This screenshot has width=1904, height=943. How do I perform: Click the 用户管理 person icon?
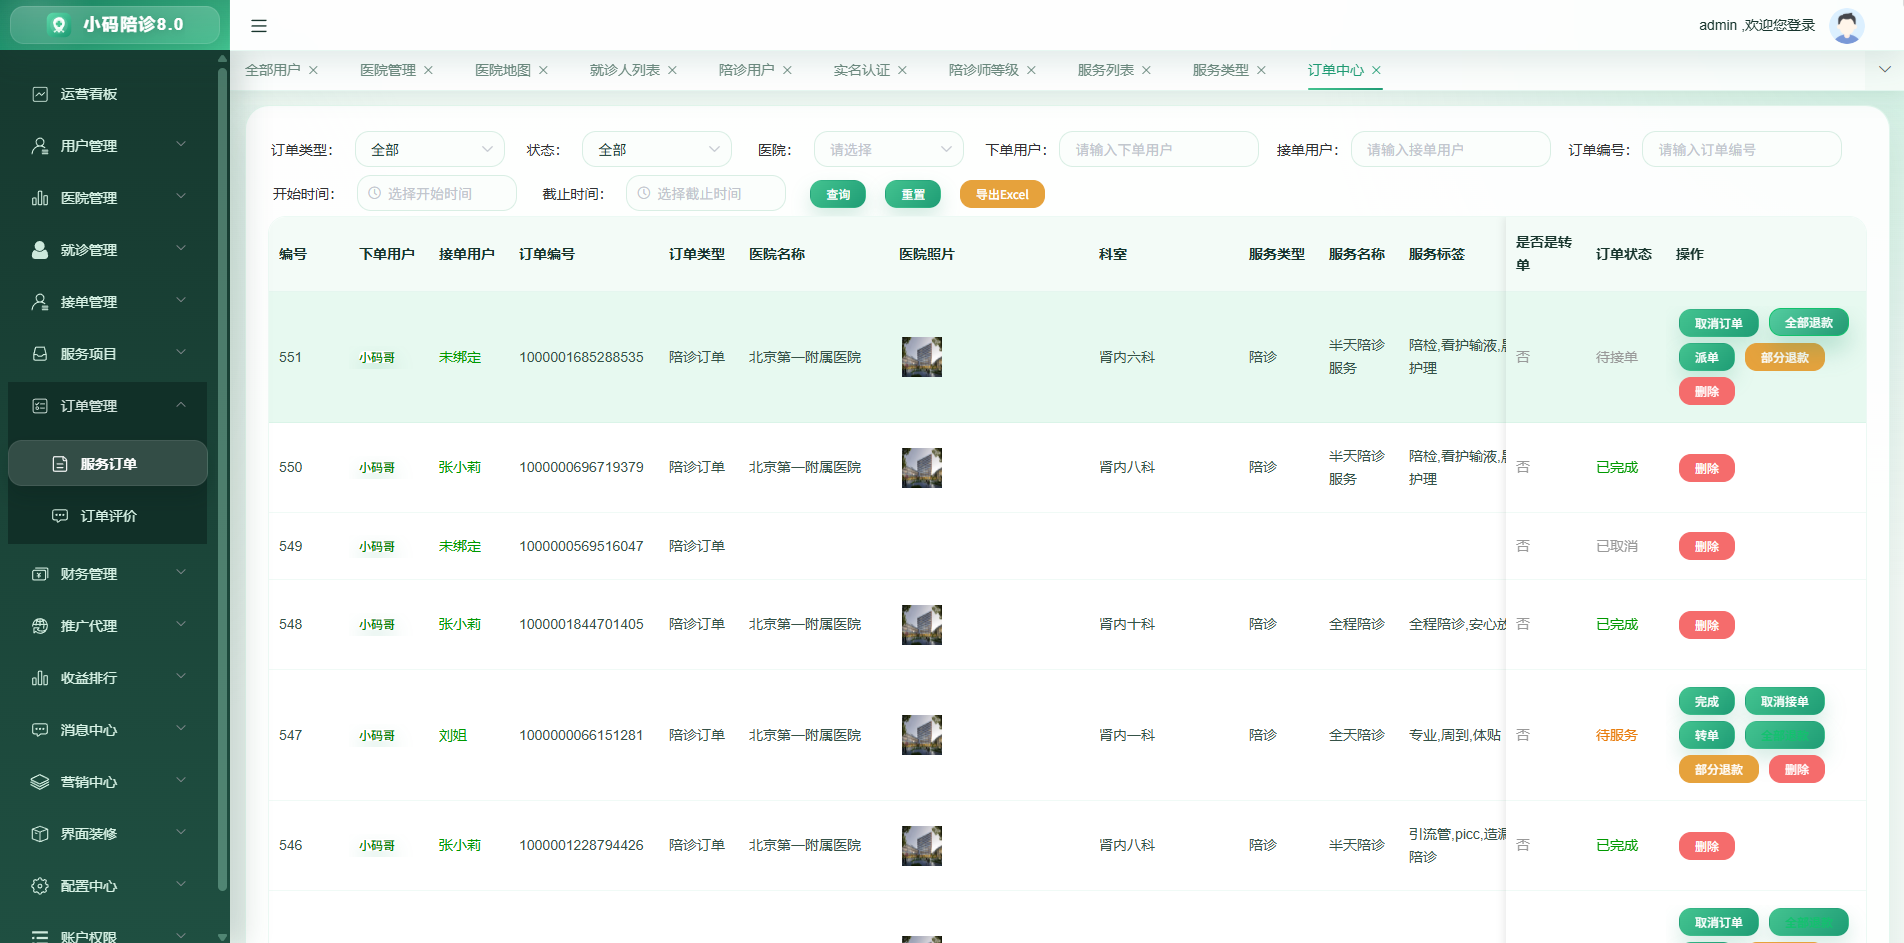(x=40, y=146)
